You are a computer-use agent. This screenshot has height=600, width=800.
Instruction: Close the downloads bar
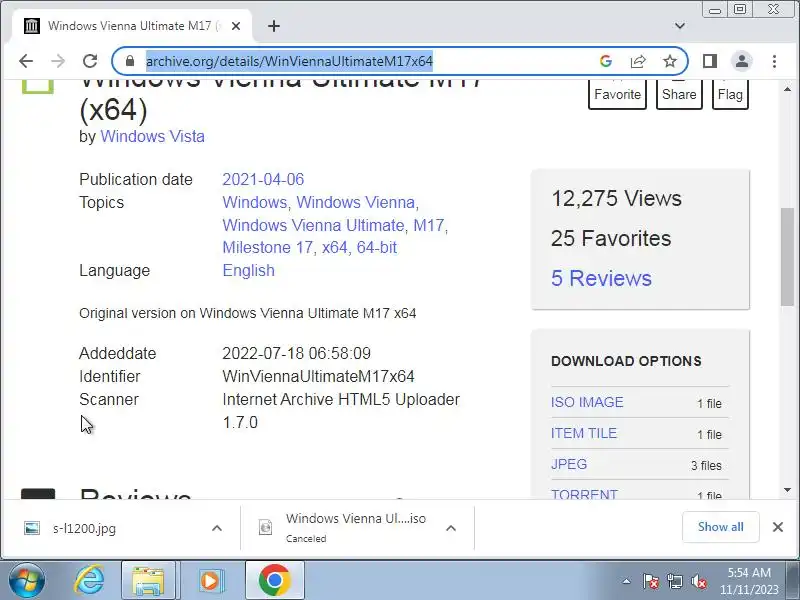click(x=778, y=527)
